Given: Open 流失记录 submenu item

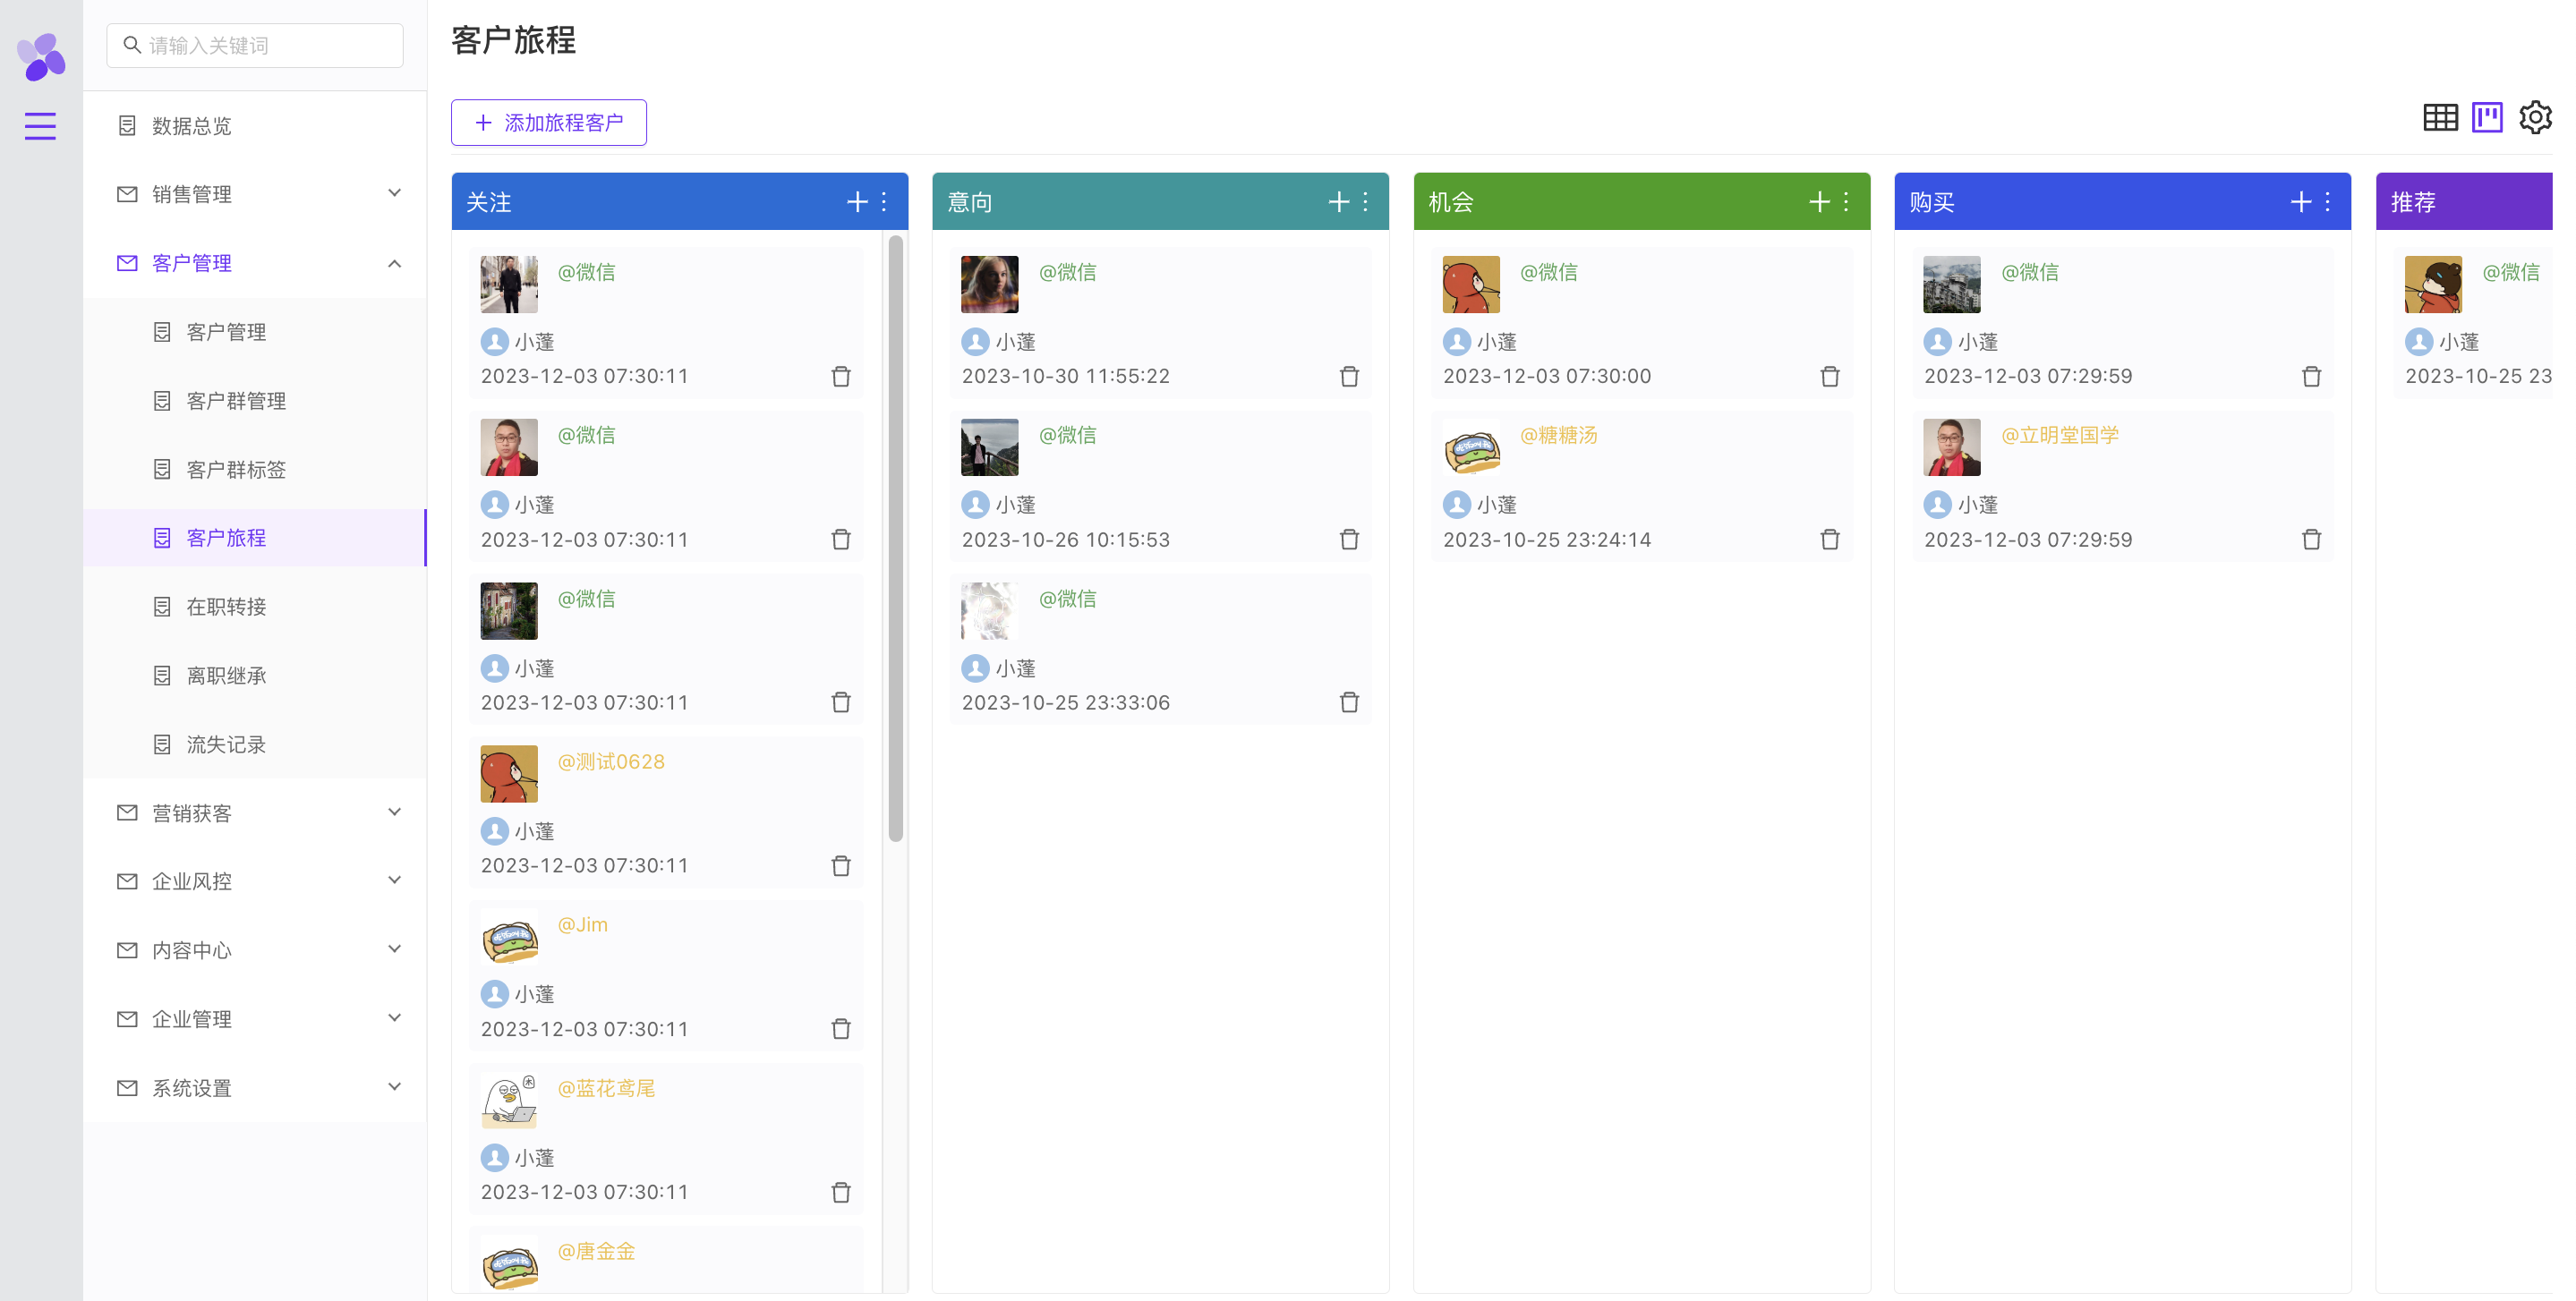Looking at the screenshot, I should coord(255,745).
